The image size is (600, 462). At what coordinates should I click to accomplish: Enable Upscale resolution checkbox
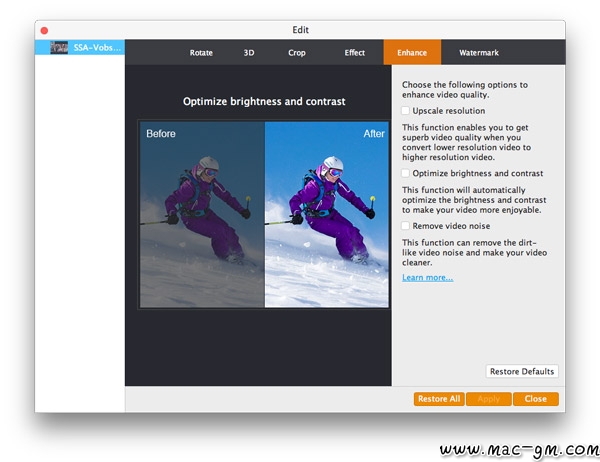pyautogui.click(x=405, y=111)
